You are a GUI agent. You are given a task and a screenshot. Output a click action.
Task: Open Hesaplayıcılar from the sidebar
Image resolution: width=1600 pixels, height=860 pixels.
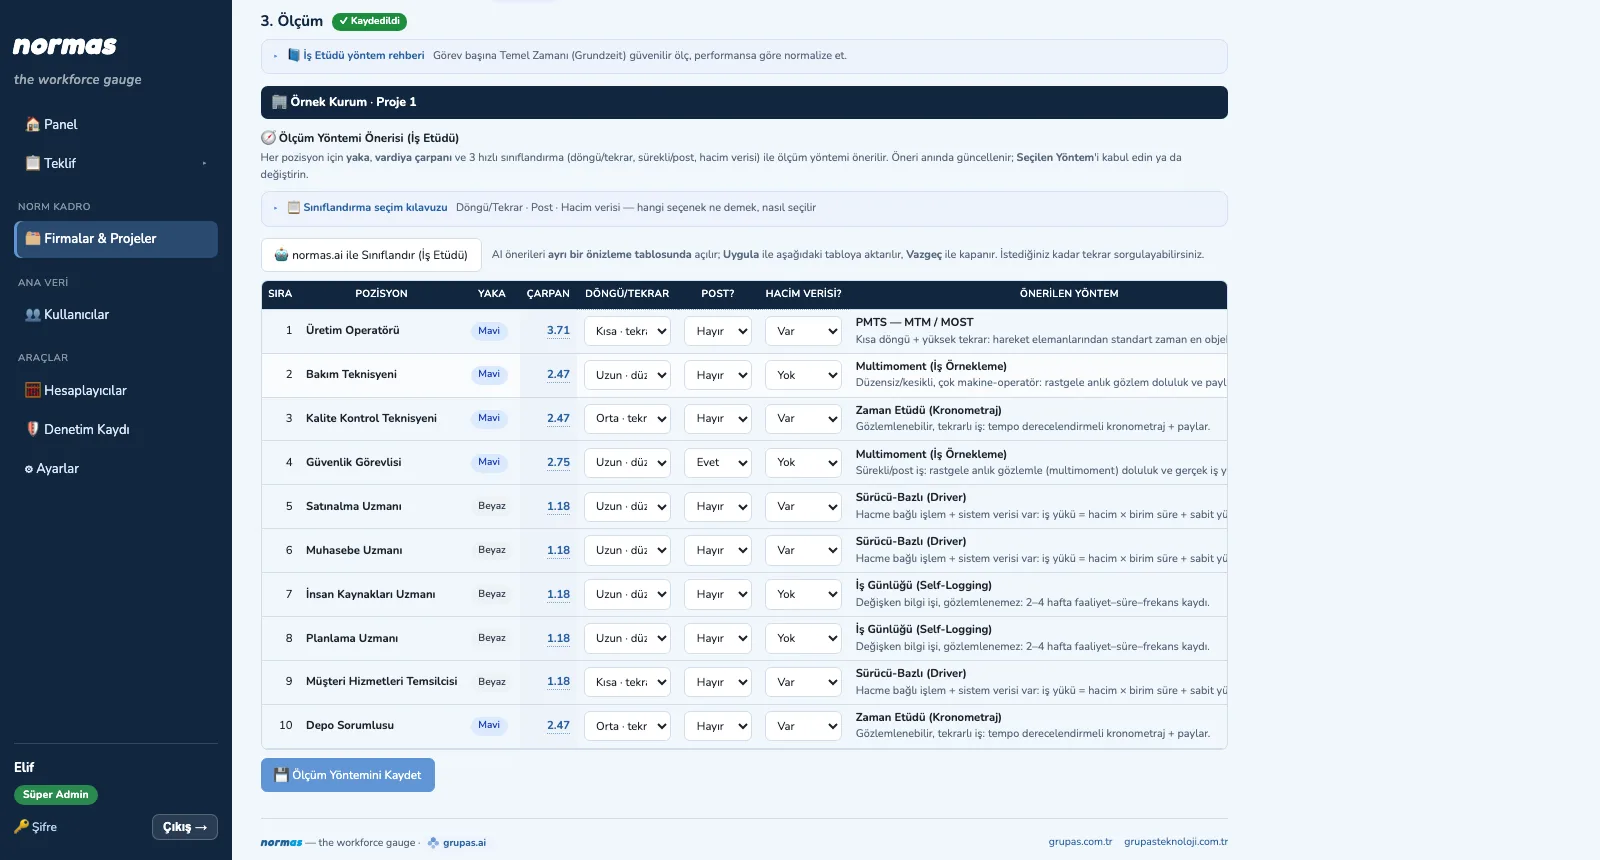tap(116, 391)
